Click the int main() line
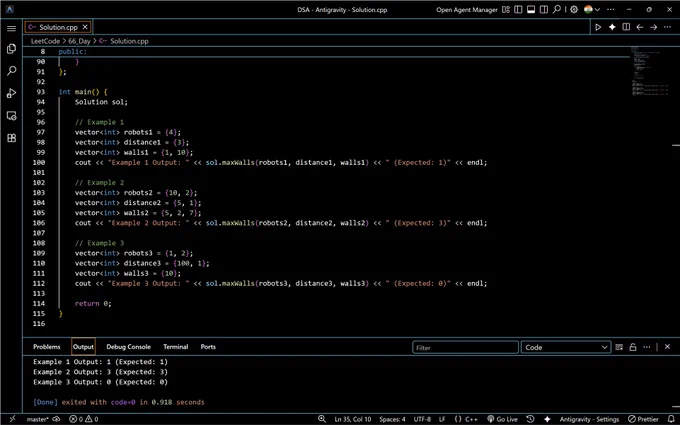Viewport: 680px width, 425px height. point(83,92)
